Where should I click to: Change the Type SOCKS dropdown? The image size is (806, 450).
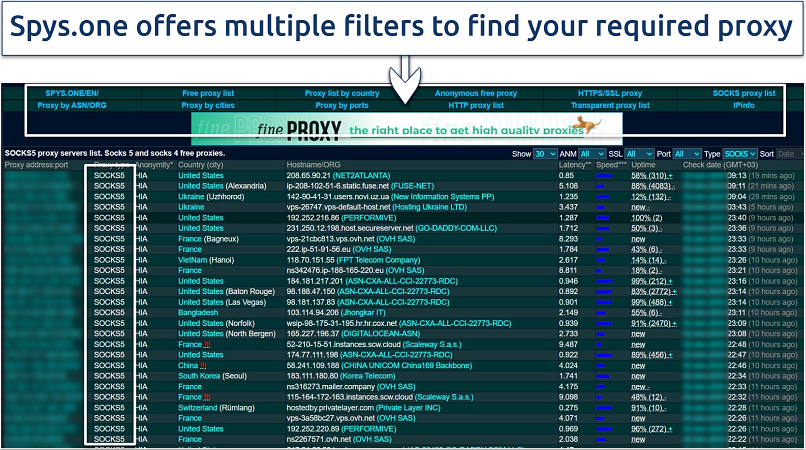tap(742, 154)
